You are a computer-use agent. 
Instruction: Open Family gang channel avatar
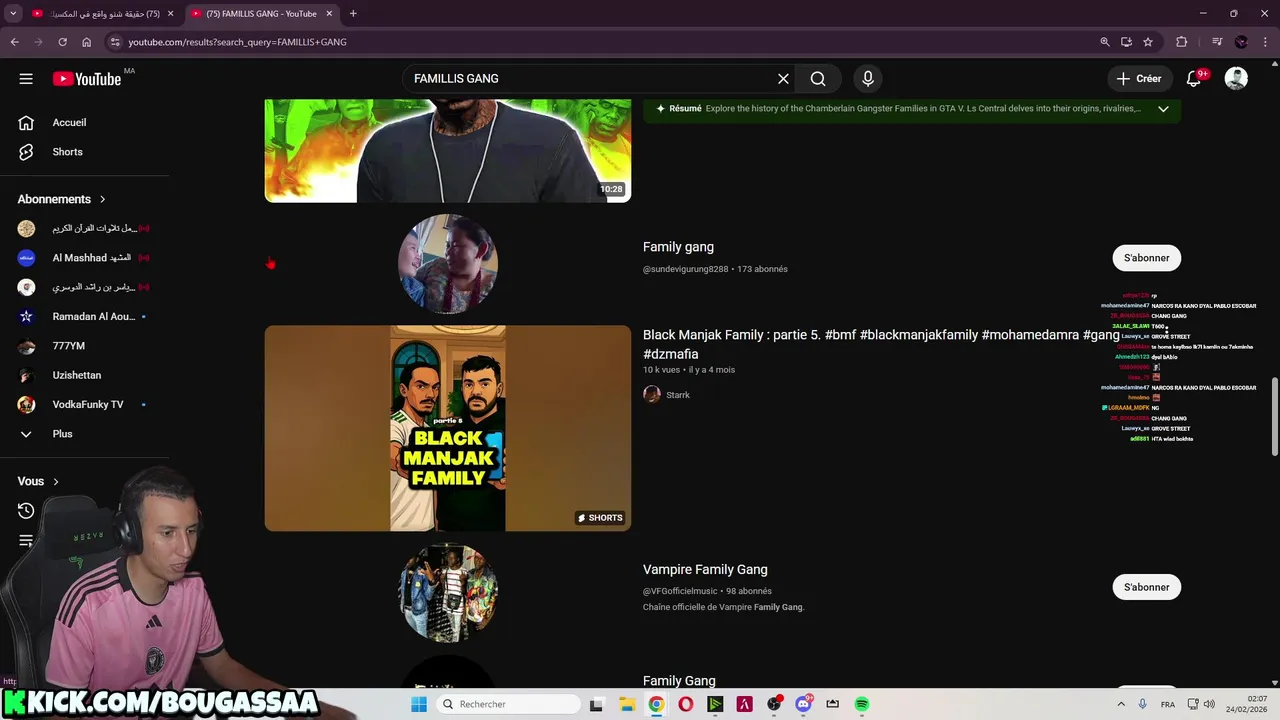click(448, 264)
